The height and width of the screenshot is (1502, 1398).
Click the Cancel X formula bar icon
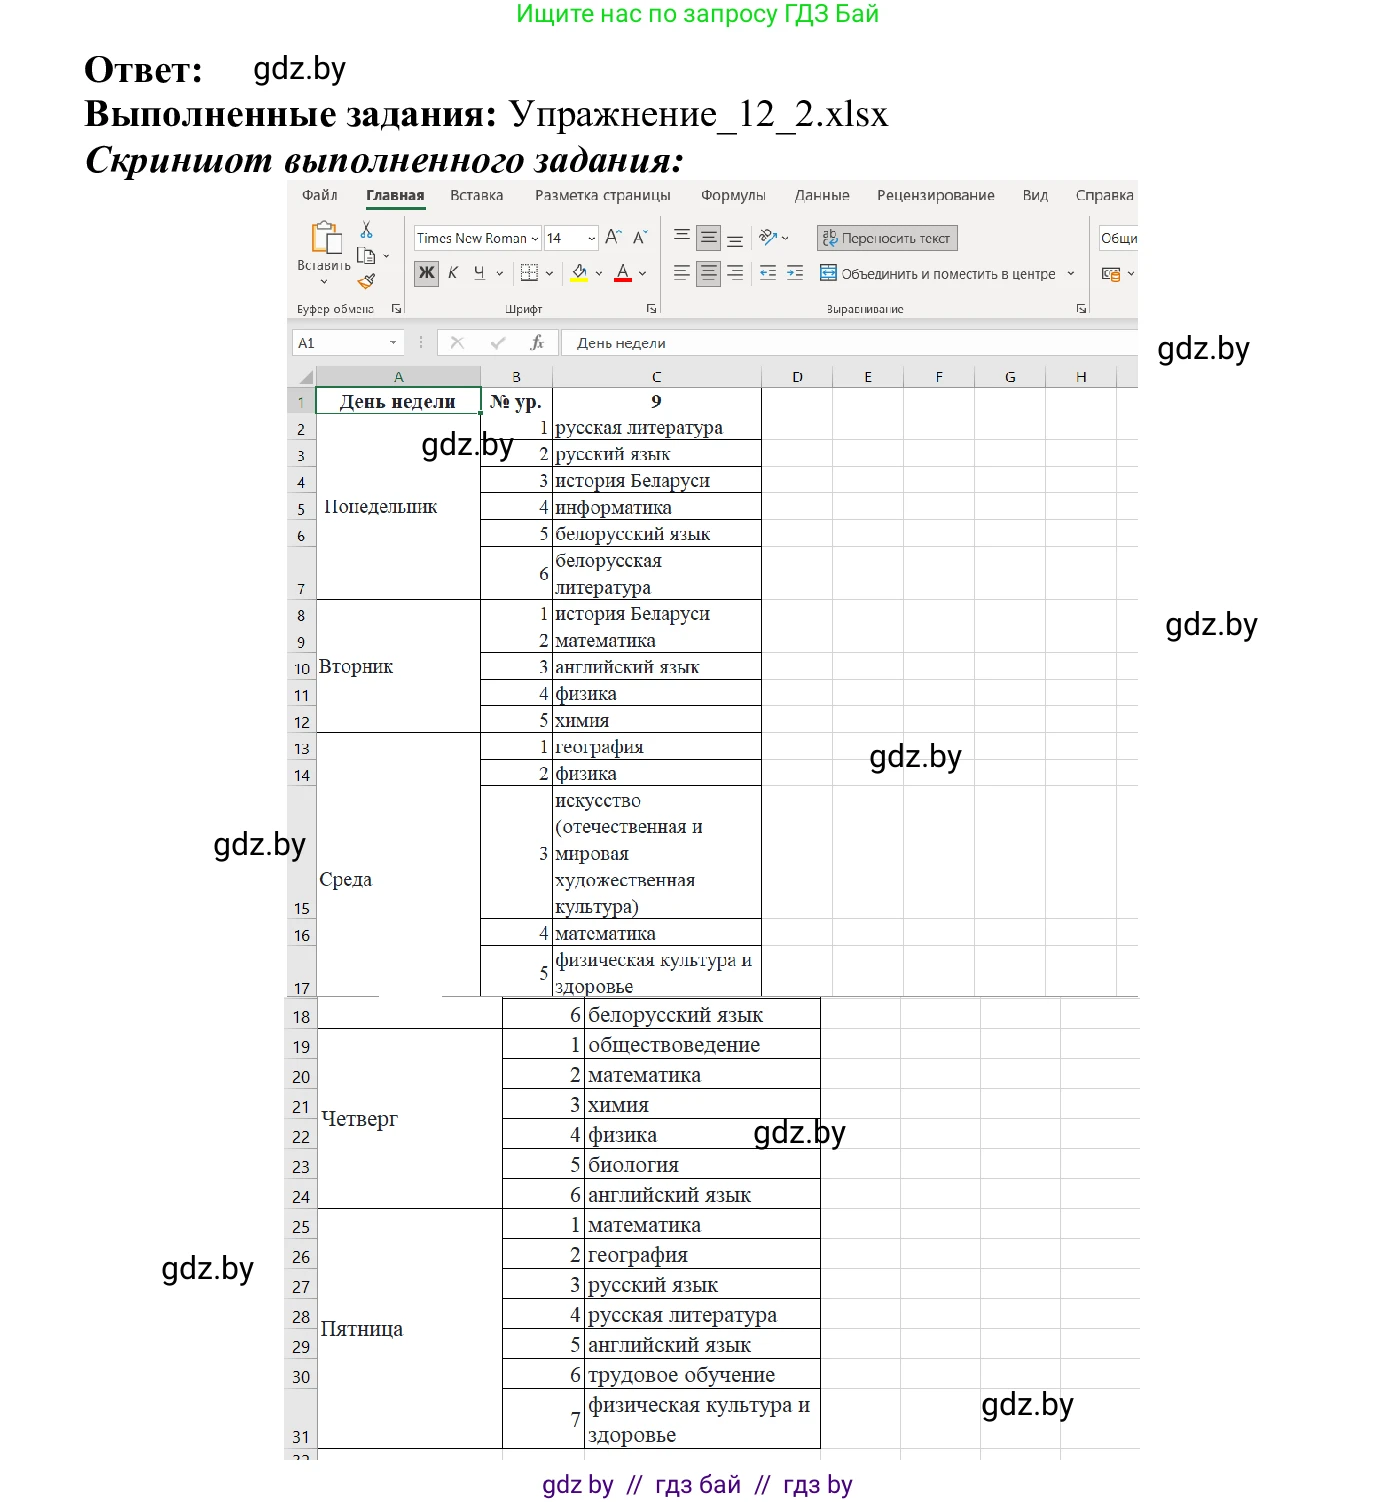(x=457, y=343)
